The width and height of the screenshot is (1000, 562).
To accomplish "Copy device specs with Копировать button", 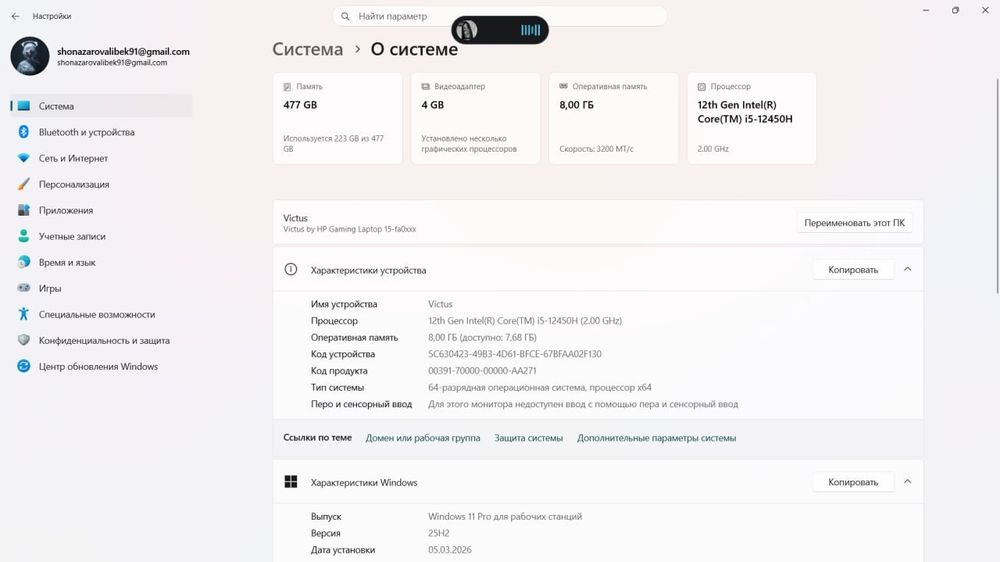I will [x=853, y=270].
